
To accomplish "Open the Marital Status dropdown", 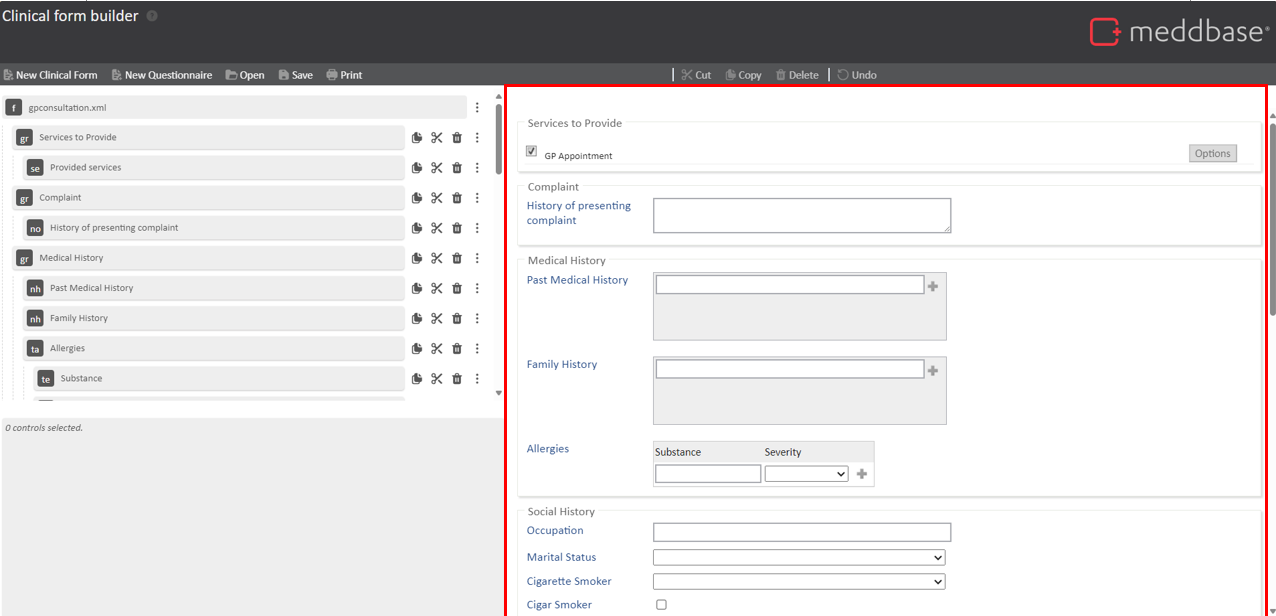I will click(798, 558).
